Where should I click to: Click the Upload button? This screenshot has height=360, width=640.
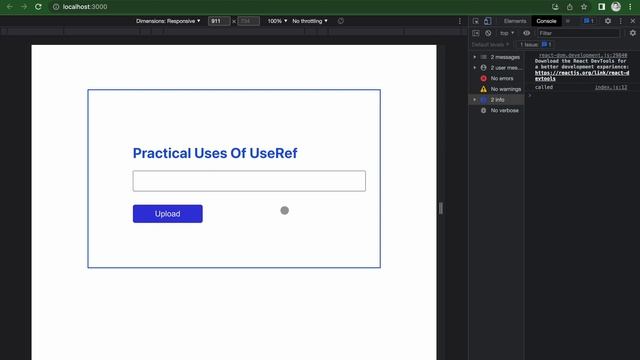[x=167, y=214]
